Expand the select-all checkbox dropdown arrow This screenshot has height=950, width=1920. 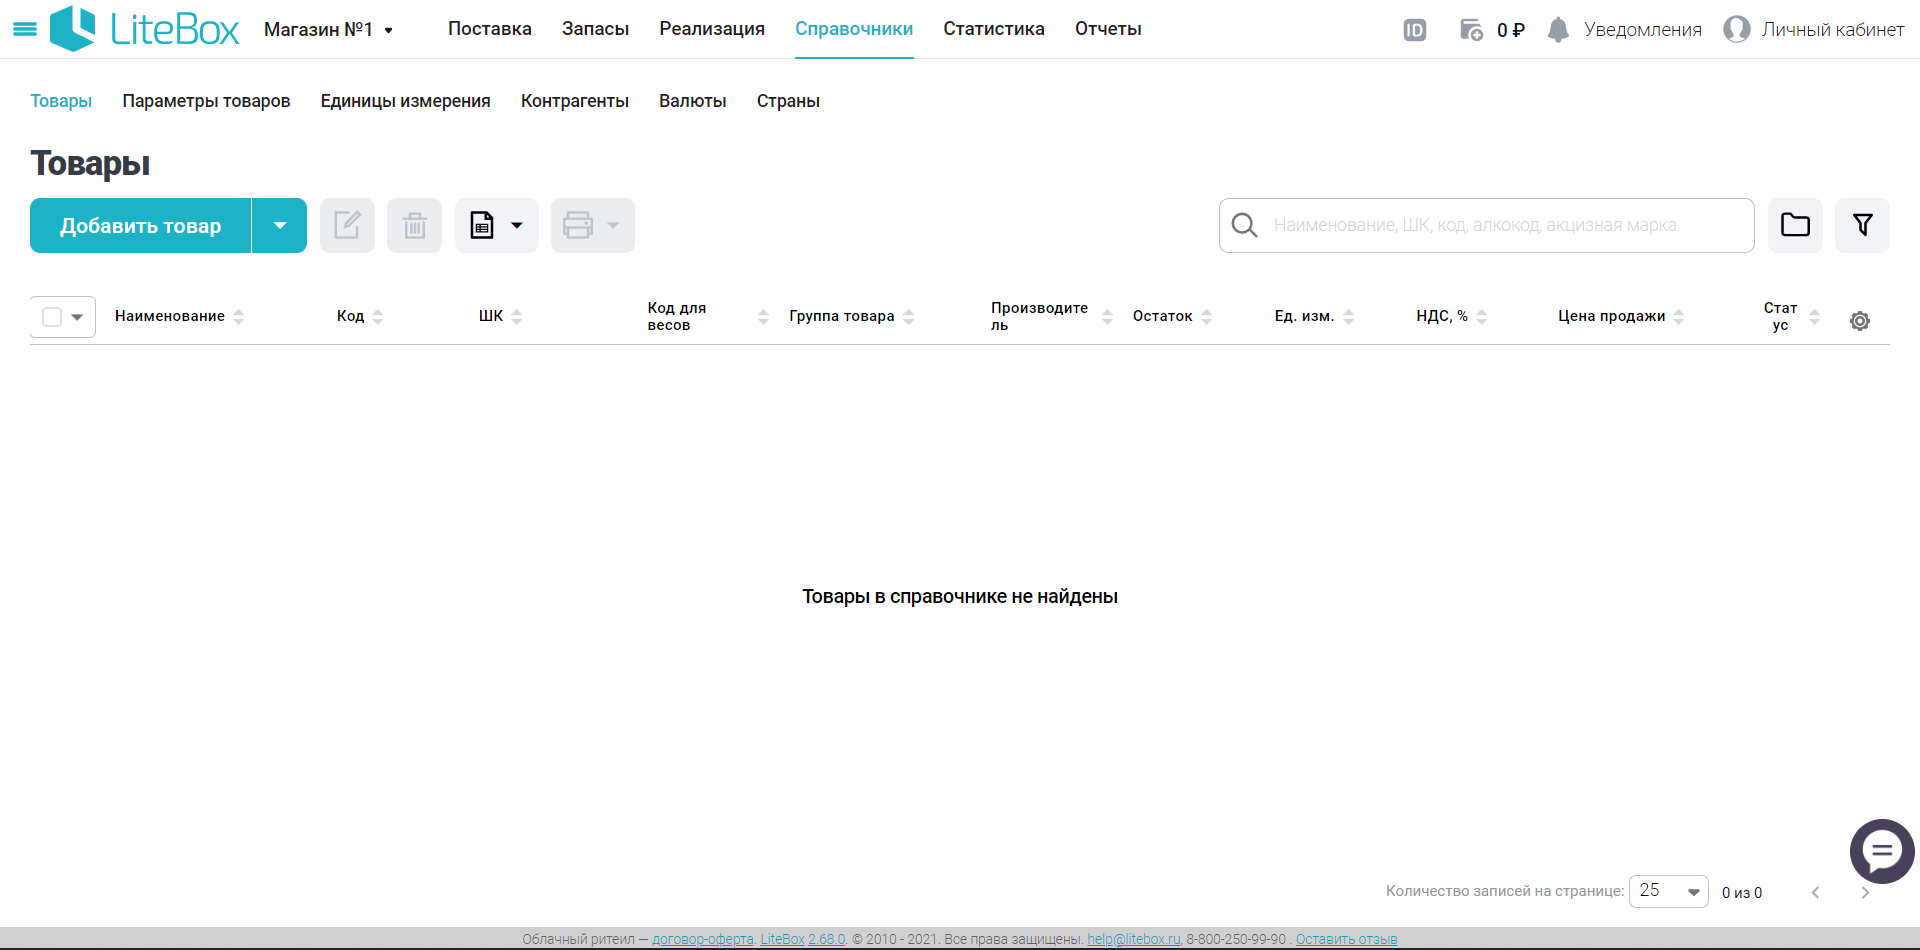point(77,317)
